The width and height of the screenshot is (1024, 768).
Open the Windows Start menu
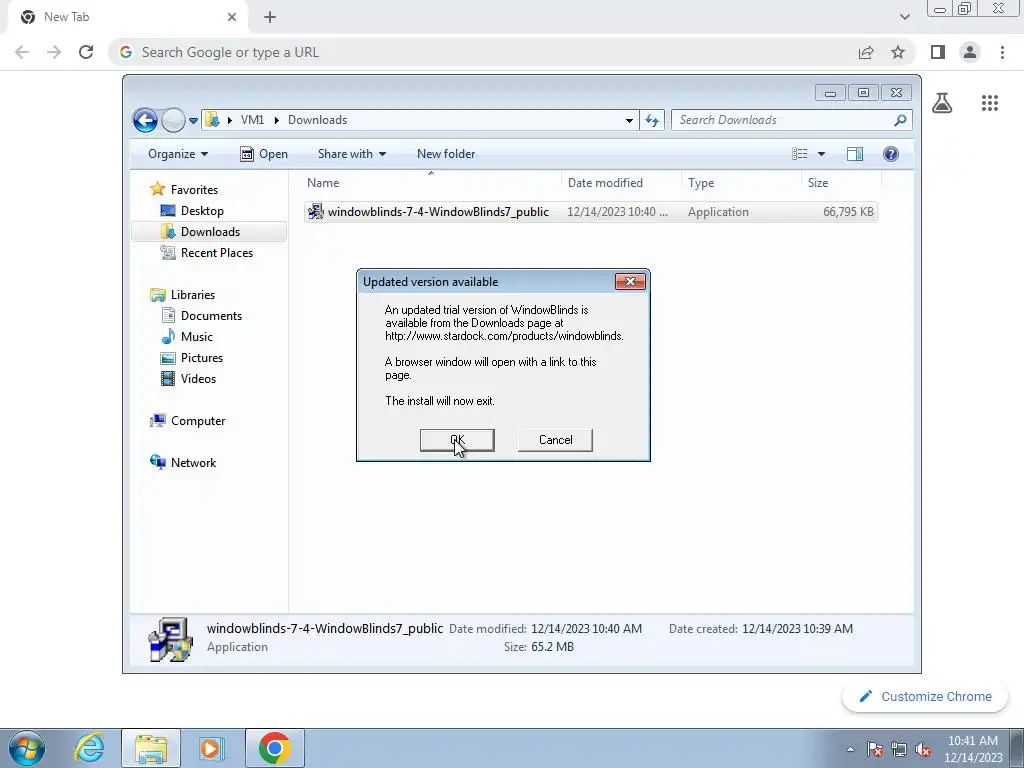point(27,748)
